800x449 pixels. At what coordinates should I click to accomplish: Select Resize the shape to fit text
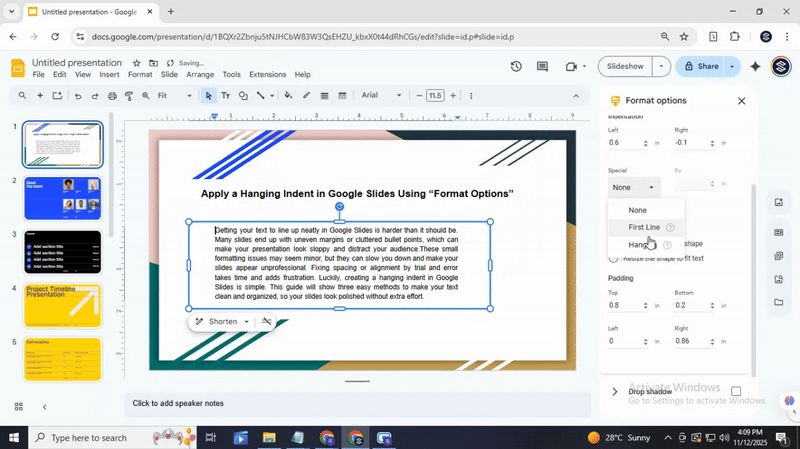coord(614,258)
